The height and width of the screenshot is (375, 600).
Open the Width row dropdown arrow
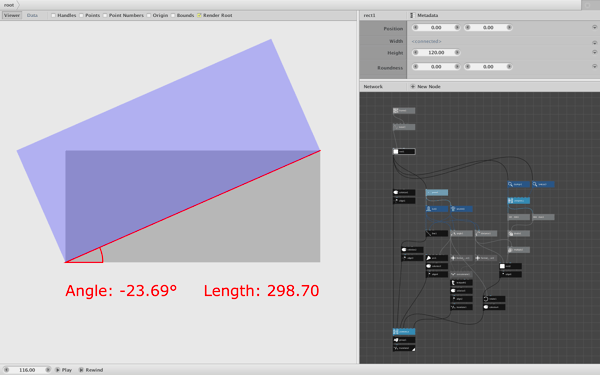pos(594,42)
